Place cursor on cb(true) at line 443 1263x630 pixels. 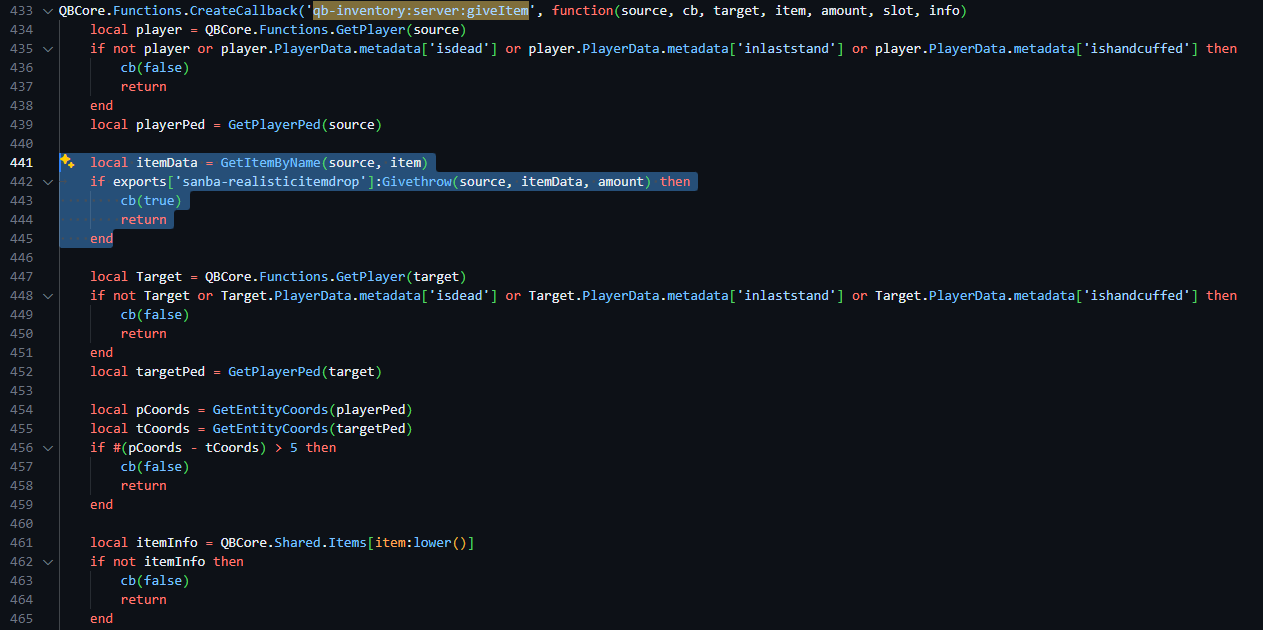[151, 201]
